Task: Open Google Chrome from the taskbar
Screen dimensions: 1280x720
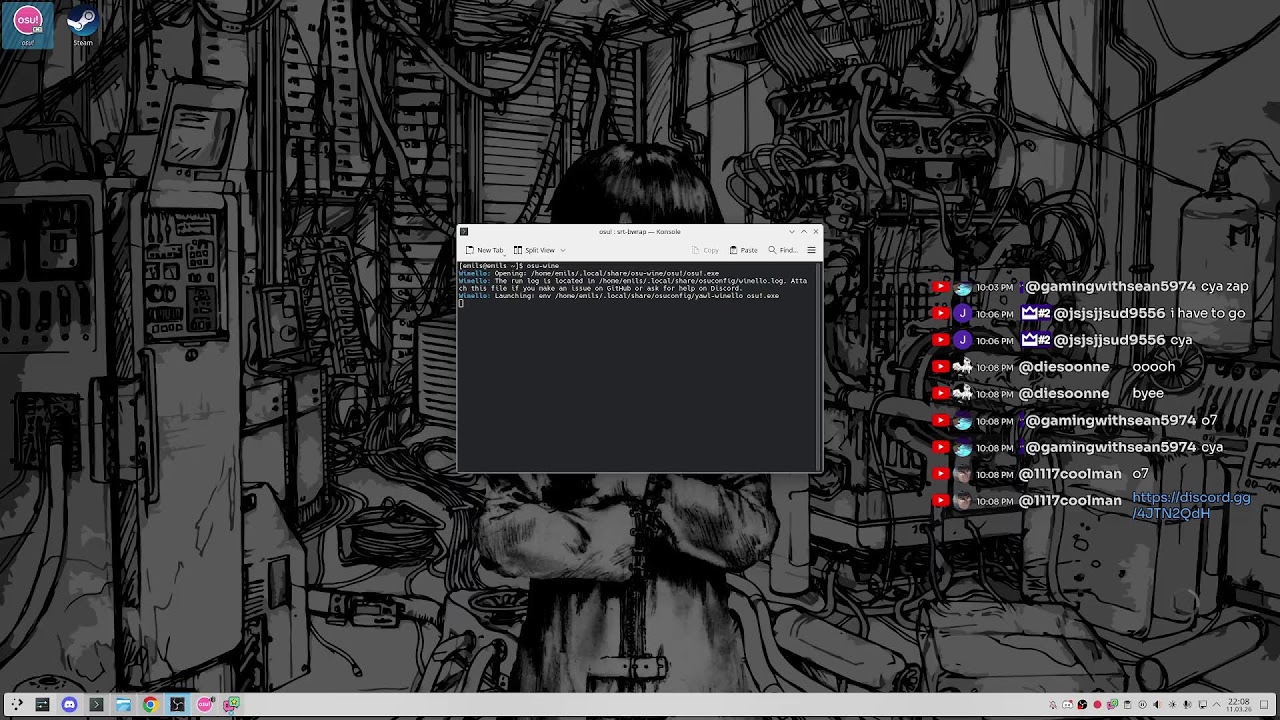Action: (150, 705)
